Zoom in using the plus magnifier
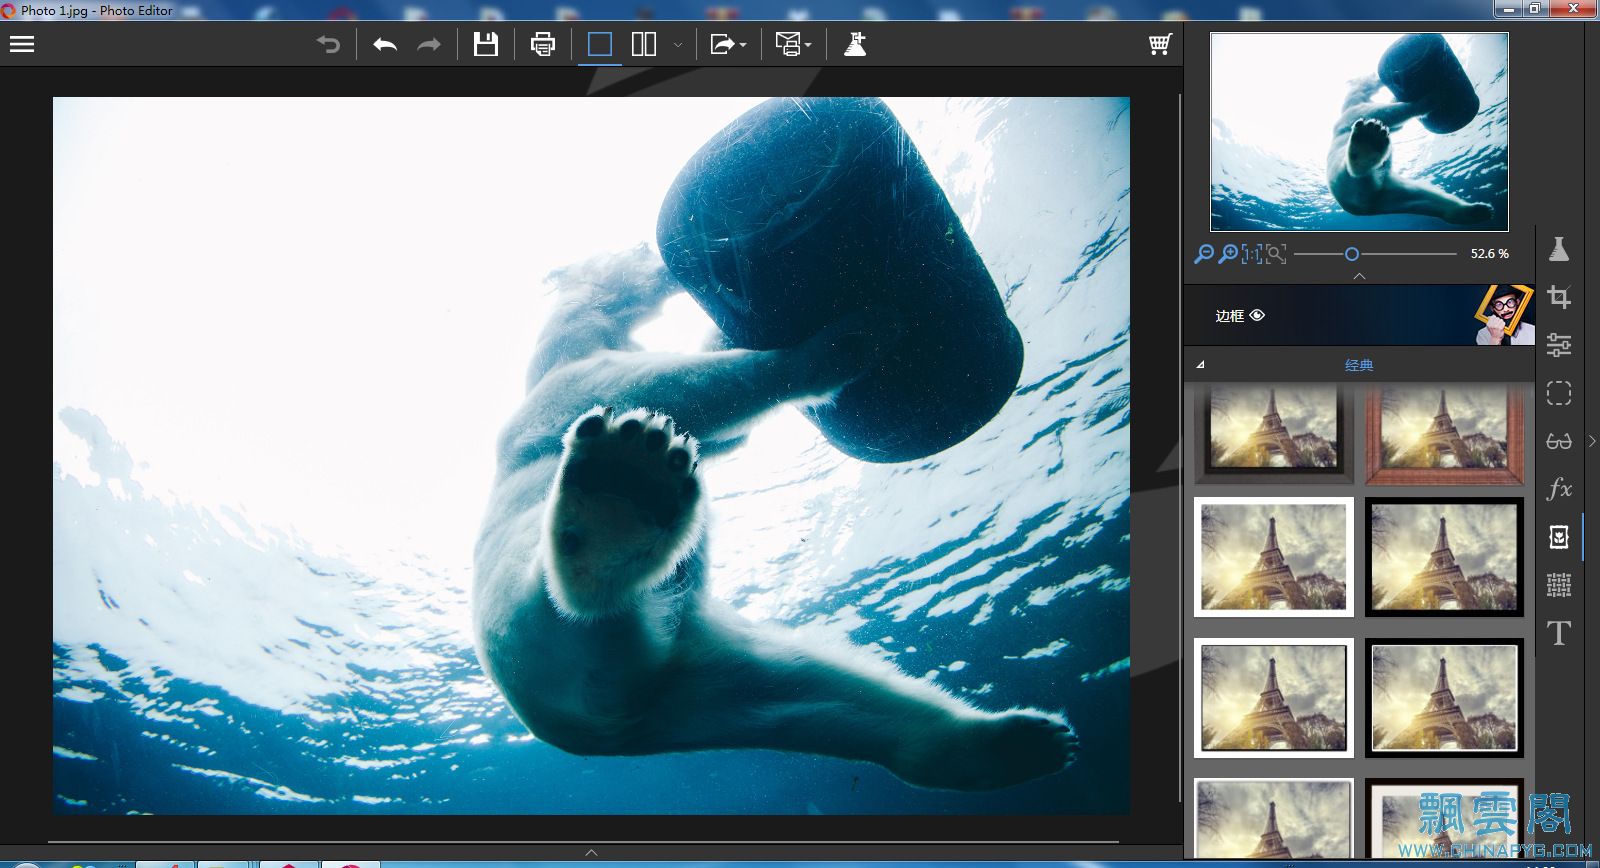Viewport: 1600px width, 868px height. (1228, 254)
